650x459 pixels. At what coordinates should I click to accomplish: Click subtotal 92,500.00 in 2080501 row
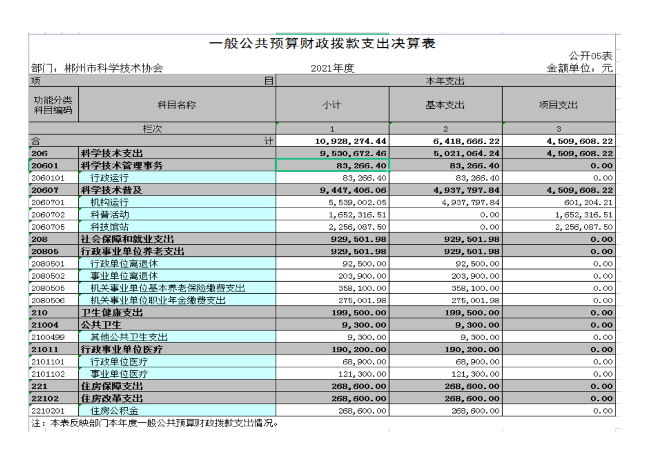(x=332, y=264)
